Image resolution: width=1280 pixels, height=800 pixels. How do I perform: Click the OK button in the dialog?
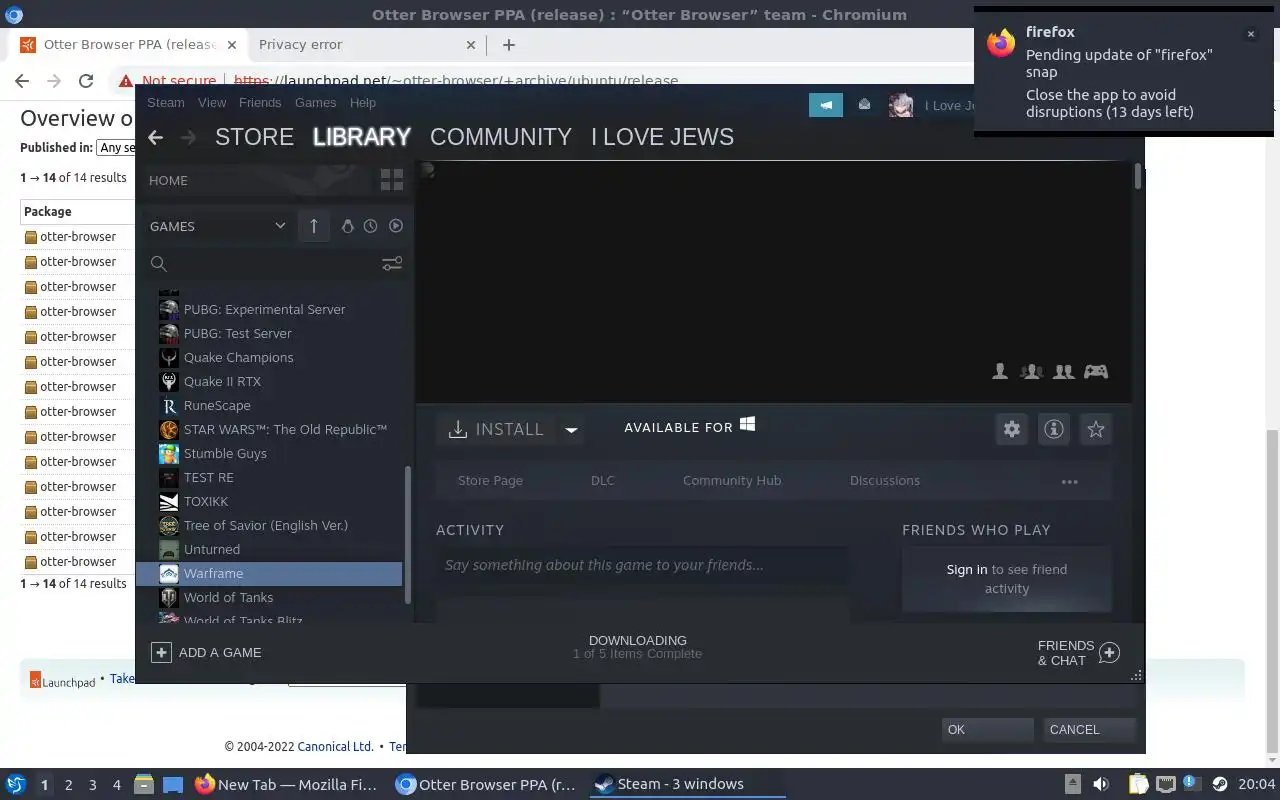987,730
